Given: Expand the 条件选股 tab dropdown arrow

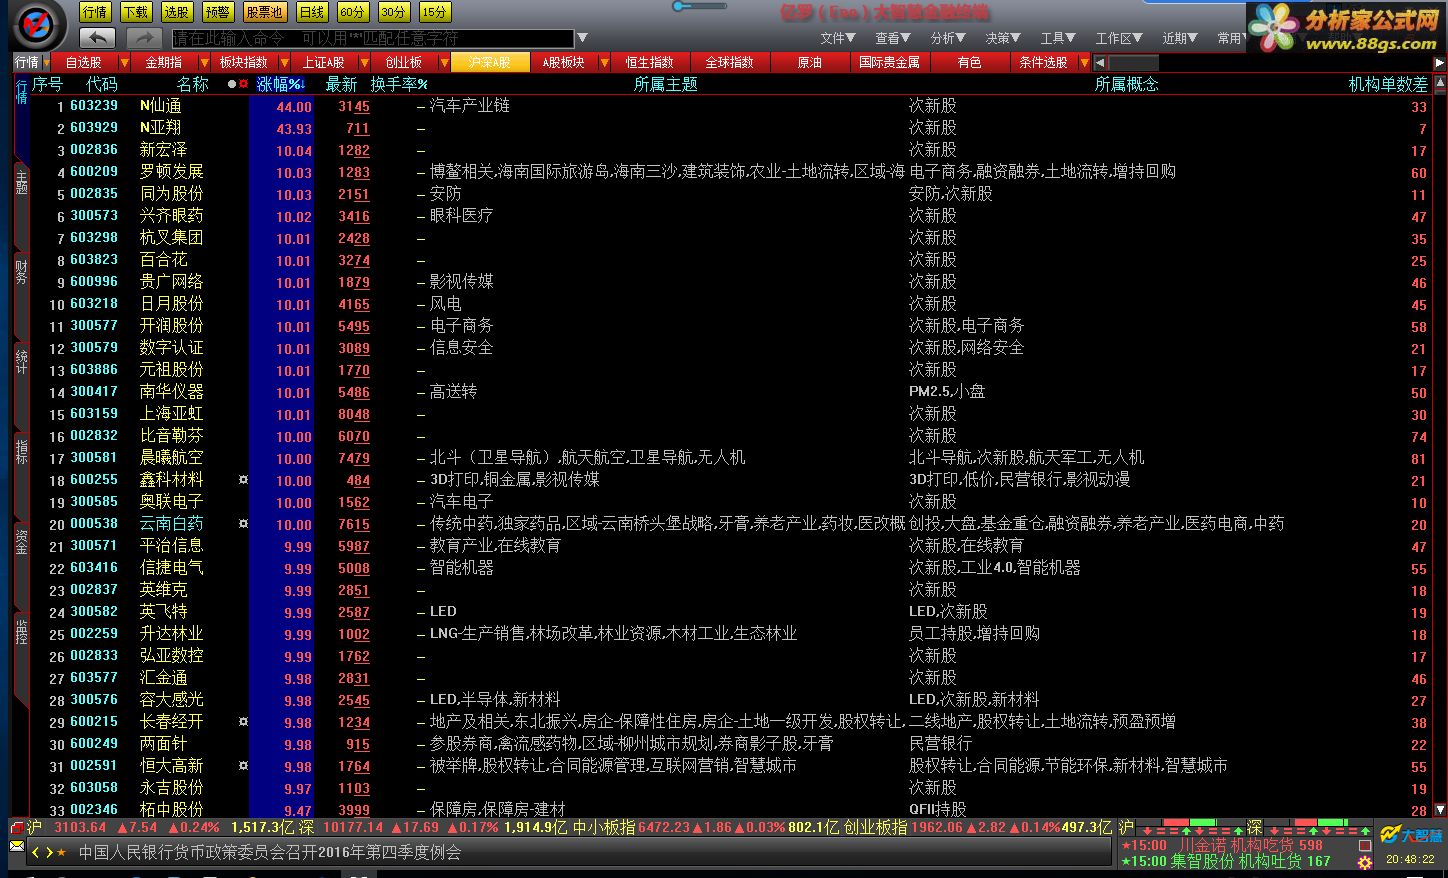Looking at the screenshot, I should click(1085, 62).
